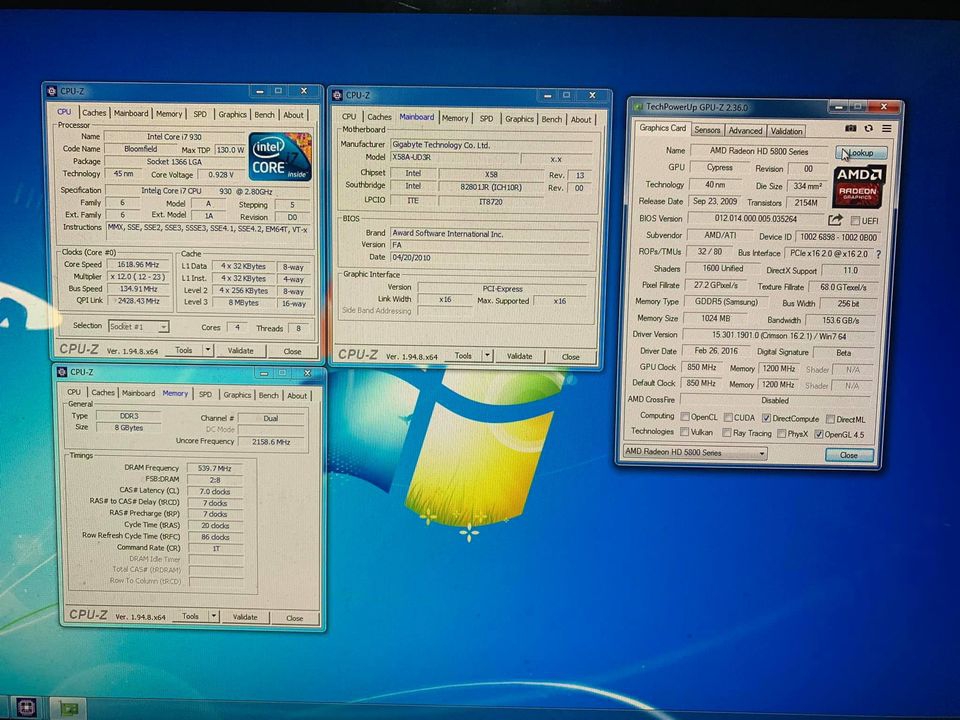Viewport: 960px width, 720px height.
Task: Click Close in CPU-Z Mainboard window
Action: coord(571,356)
